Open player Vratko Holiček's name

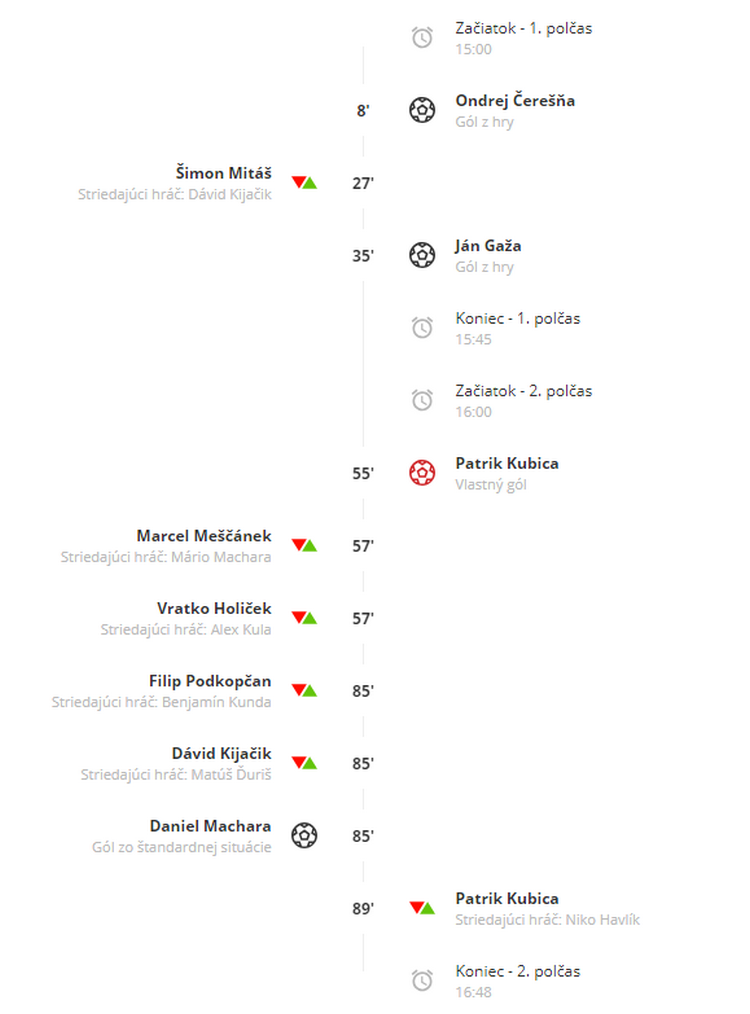coord(214,609)
